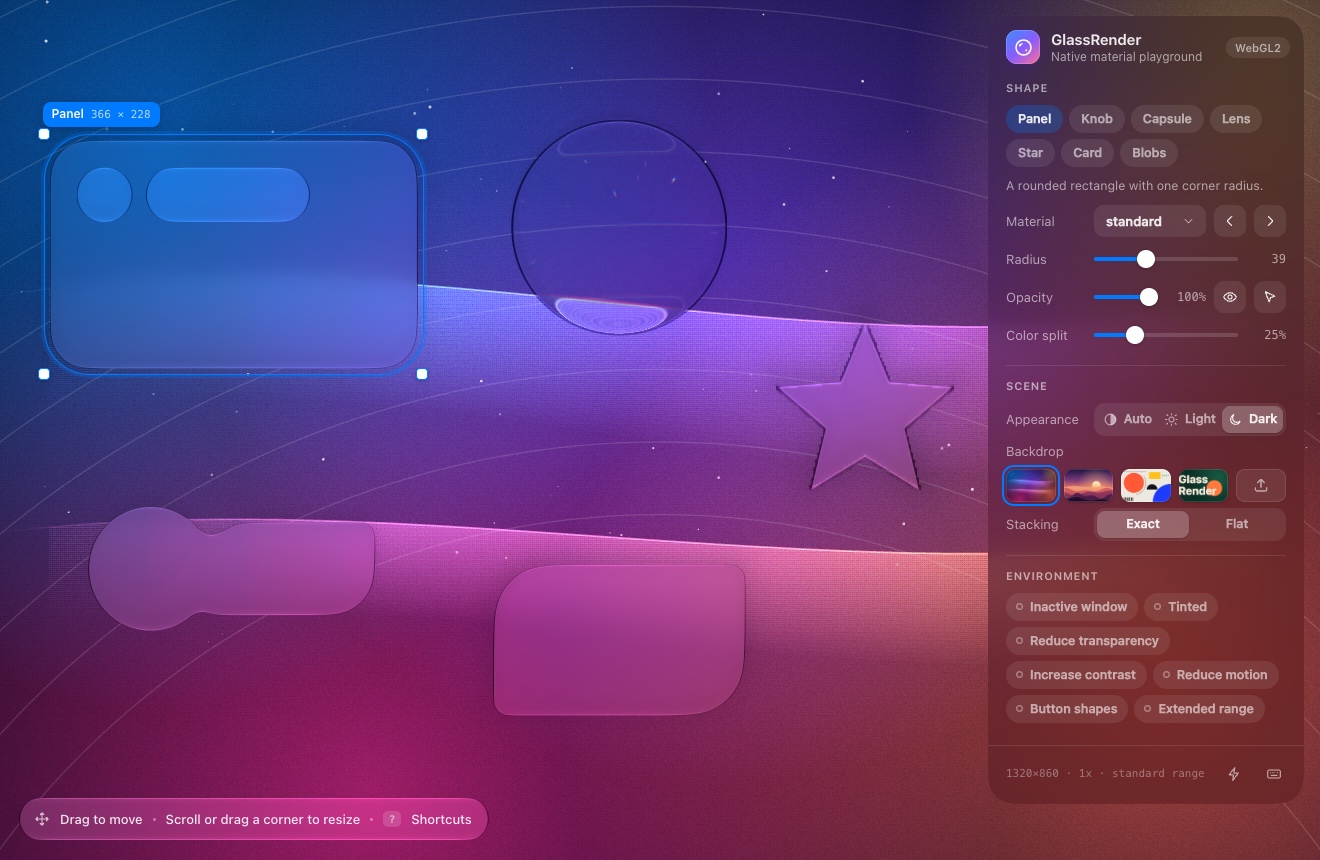1320x860 pixels.
Task: Click the top-left resize handle of Panel
Action: tap(44, 134)
